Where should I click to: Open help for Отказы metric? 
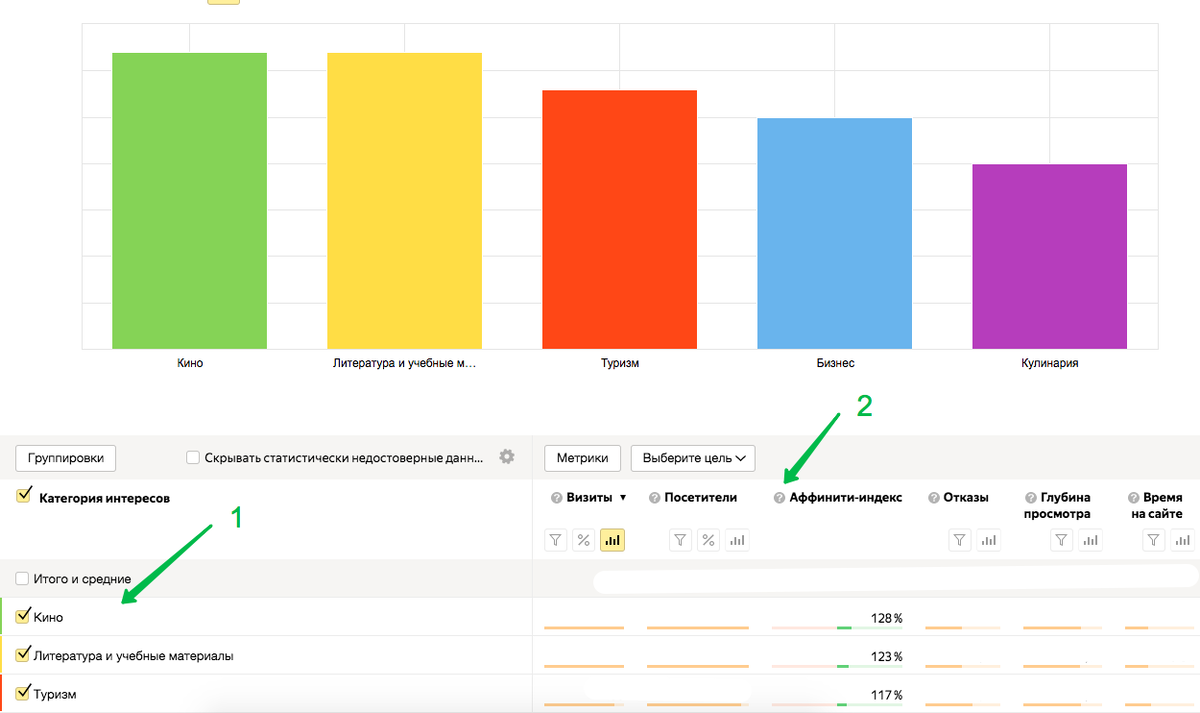tap(933, 497)
